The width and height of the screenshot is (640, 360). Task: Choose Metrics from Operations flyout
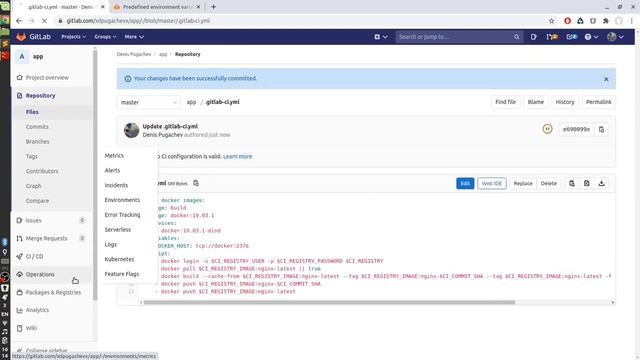coord(114,156)
